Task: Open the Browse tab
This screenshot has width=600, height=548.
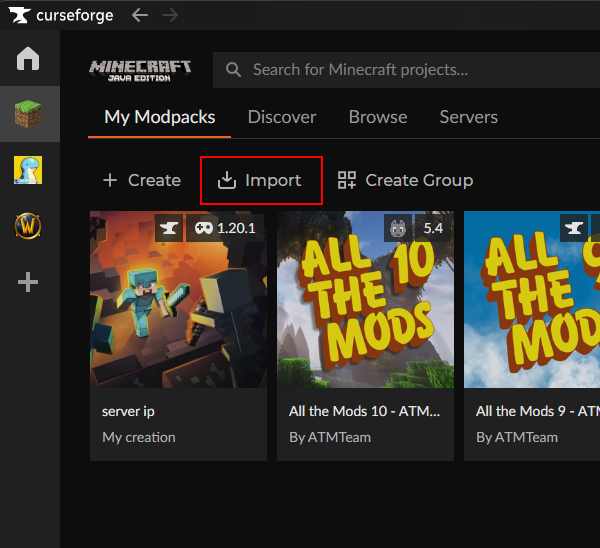Action: 378,117
